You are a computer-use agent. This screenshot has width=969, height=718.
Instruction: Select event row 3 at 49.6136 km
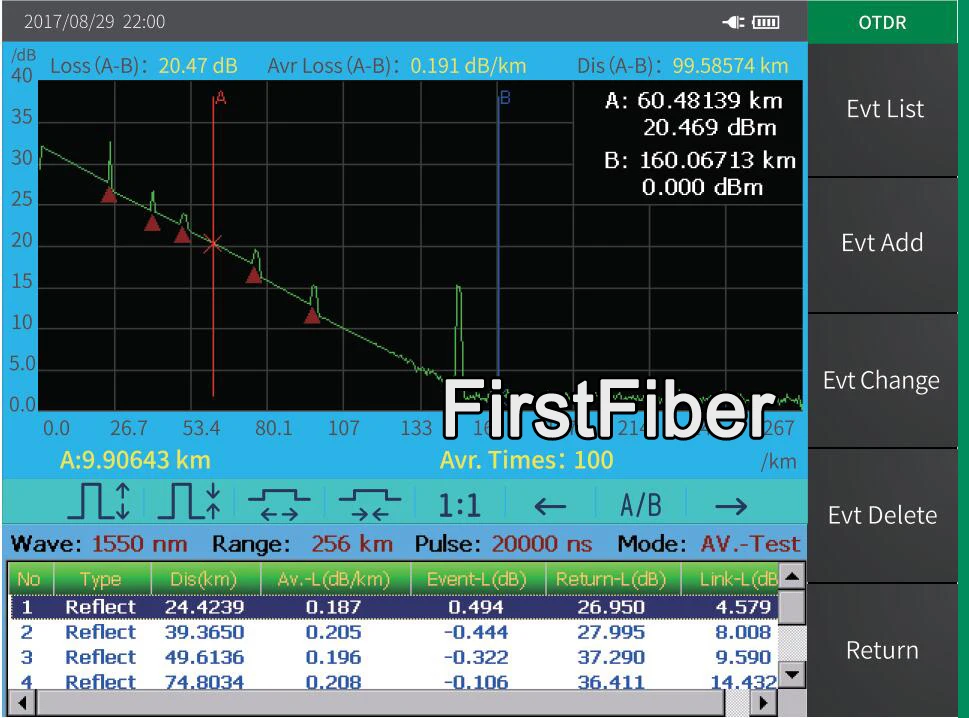click(394, 657)
